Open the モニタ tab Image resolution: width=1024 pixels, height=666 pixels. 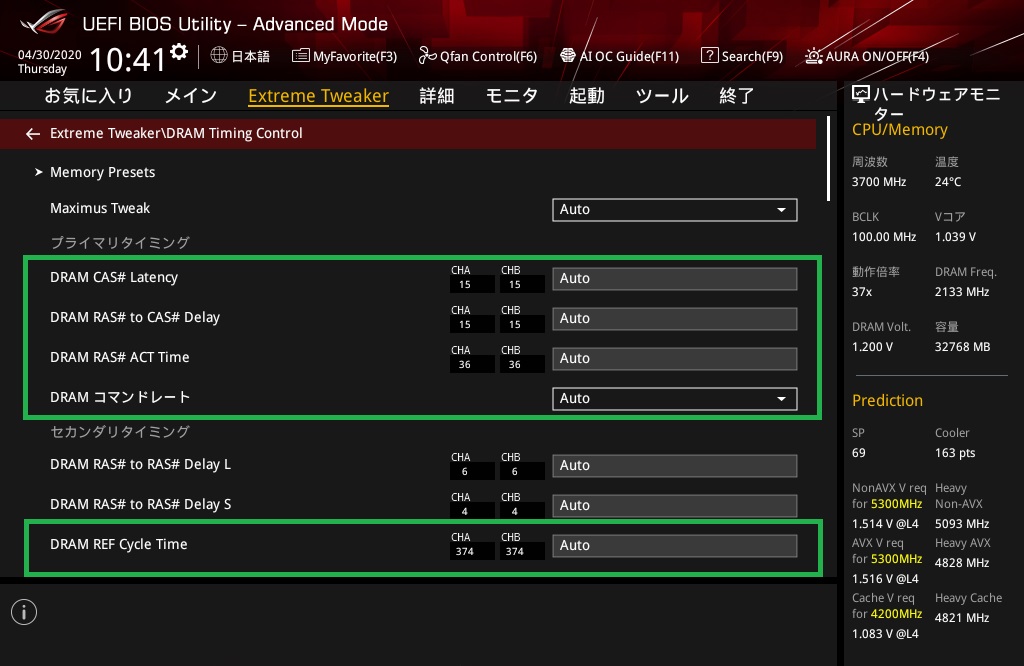(511, 96)
